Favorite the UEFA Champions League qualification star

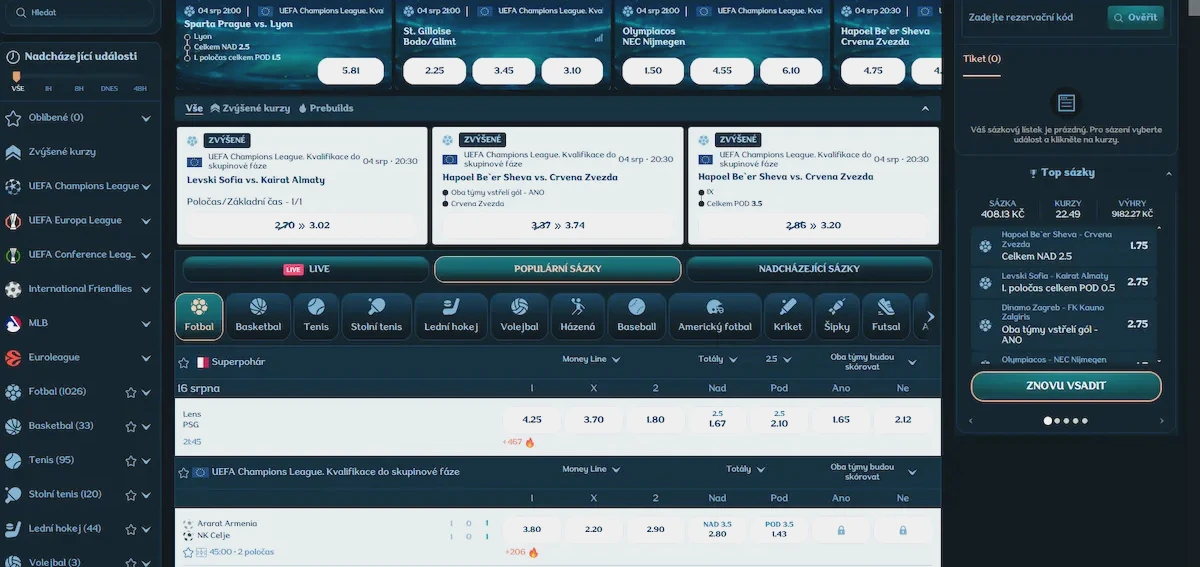(x=183, y=471)
